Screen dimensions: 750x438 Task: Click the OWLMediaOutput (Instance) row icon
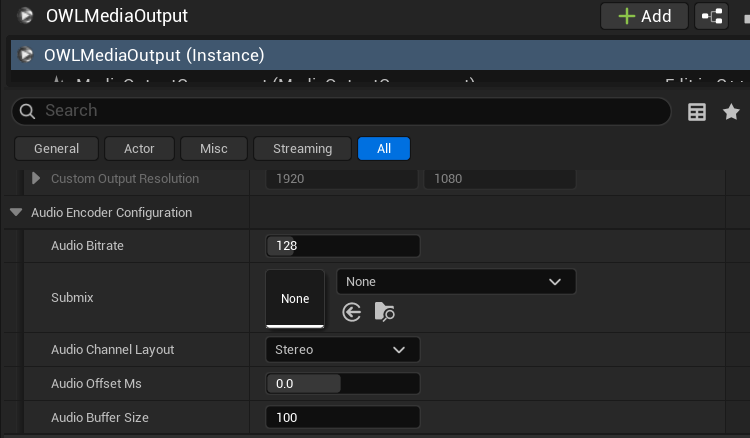click(x=25, y=55)
